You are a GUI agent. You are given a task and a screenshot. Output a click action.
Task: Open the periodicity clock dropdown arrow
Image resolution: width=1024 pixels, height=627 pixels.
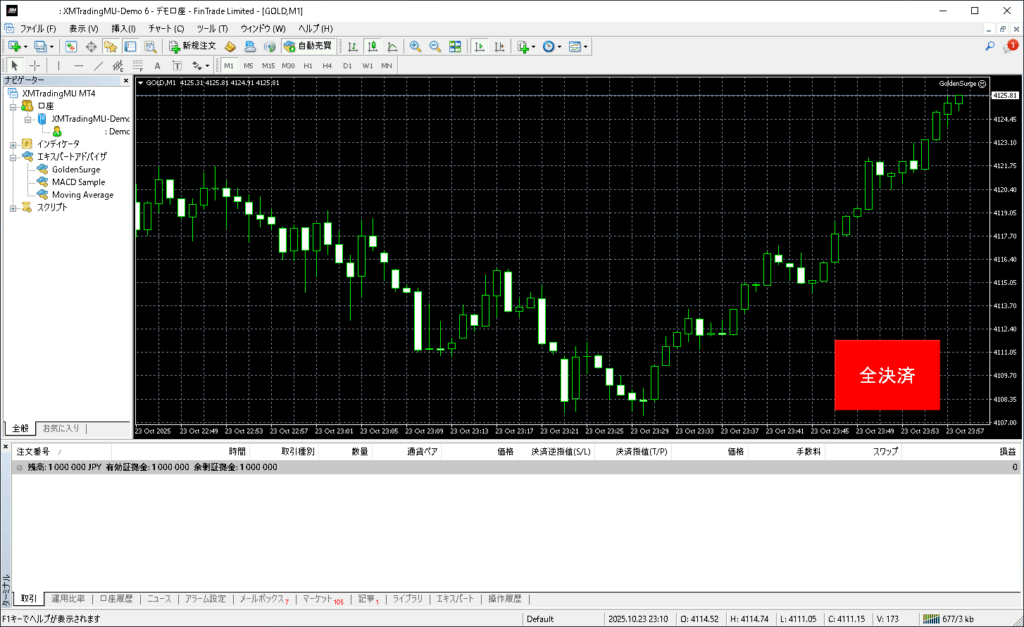(x=562, y=46)
